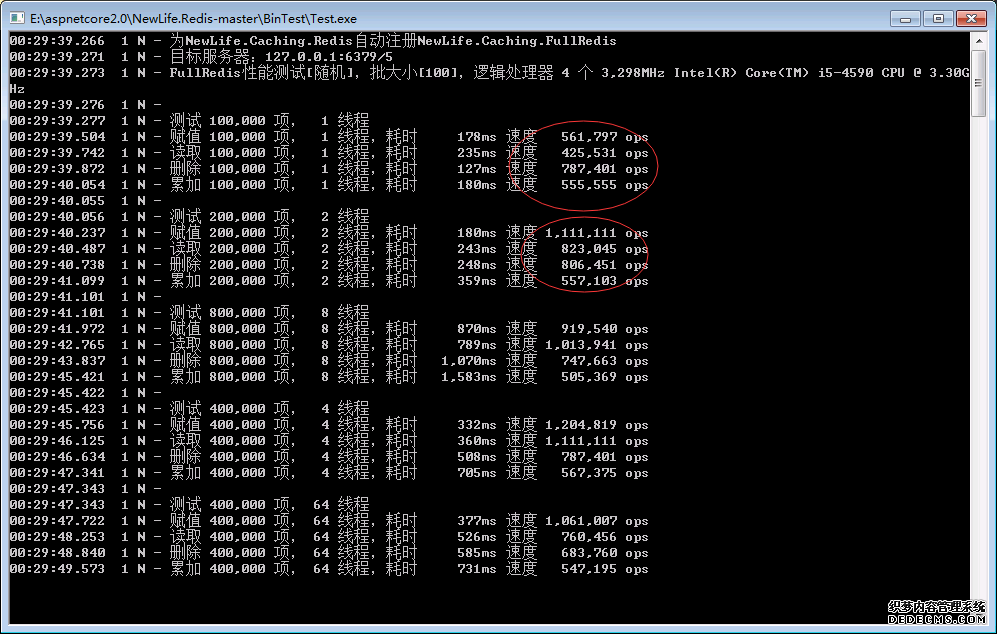
Task: Open the console system menu icon
Action: point(16,17)
